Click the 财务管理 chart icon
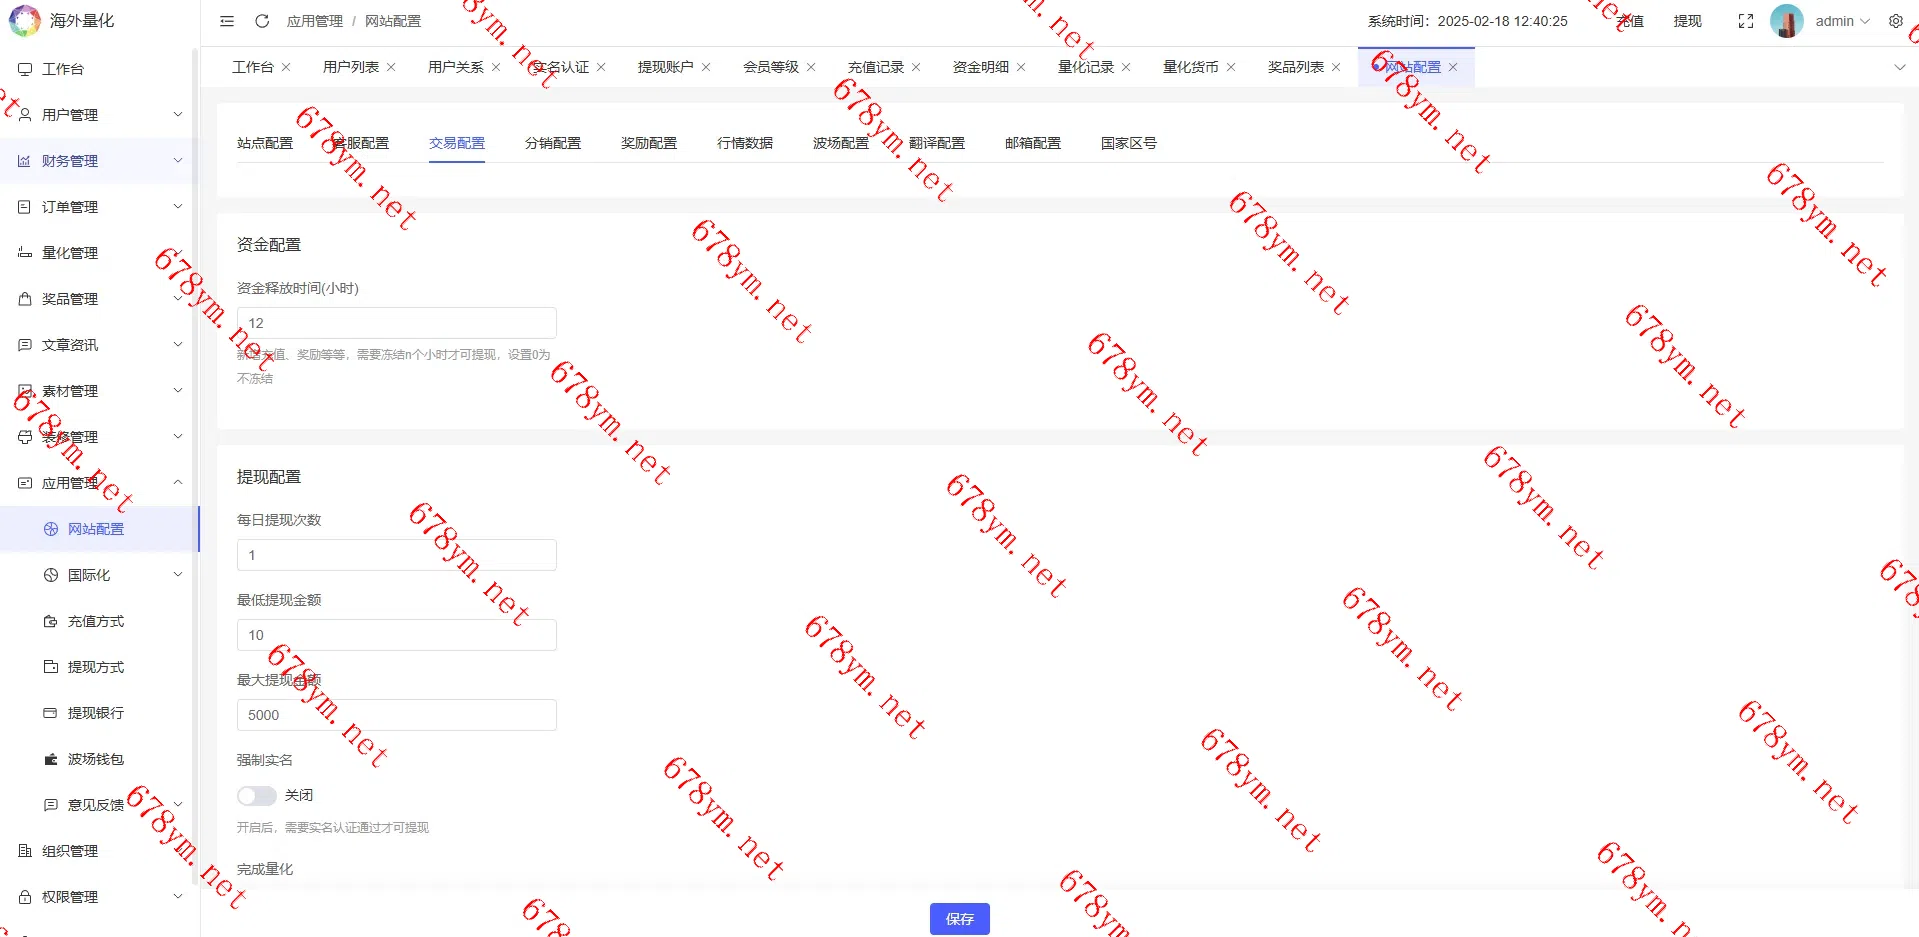This screenshot has width=1919, height=937. 25,161
